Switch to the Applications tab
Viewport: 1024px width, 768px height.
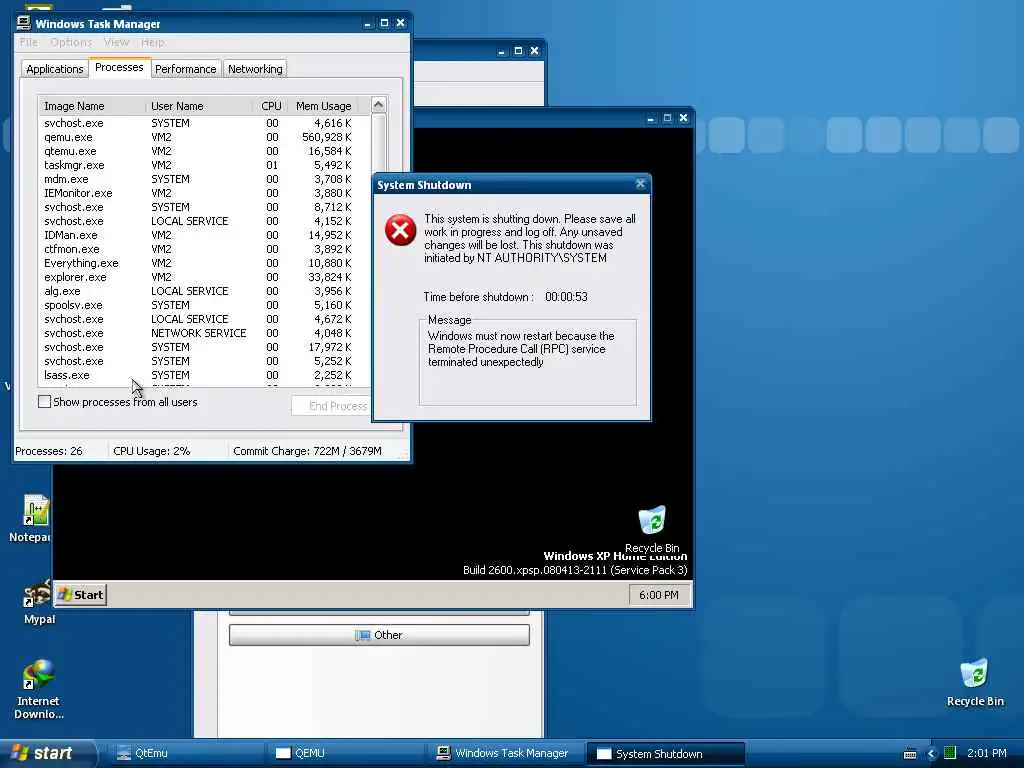(x=55, y=69)
